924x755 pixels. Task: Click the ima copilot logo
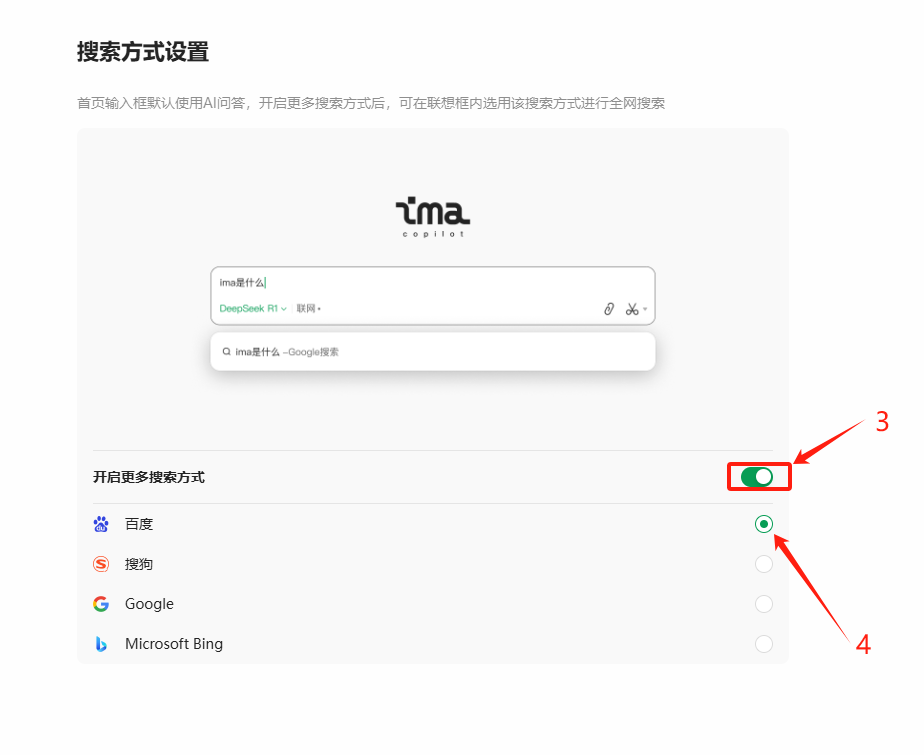[433, 217]
